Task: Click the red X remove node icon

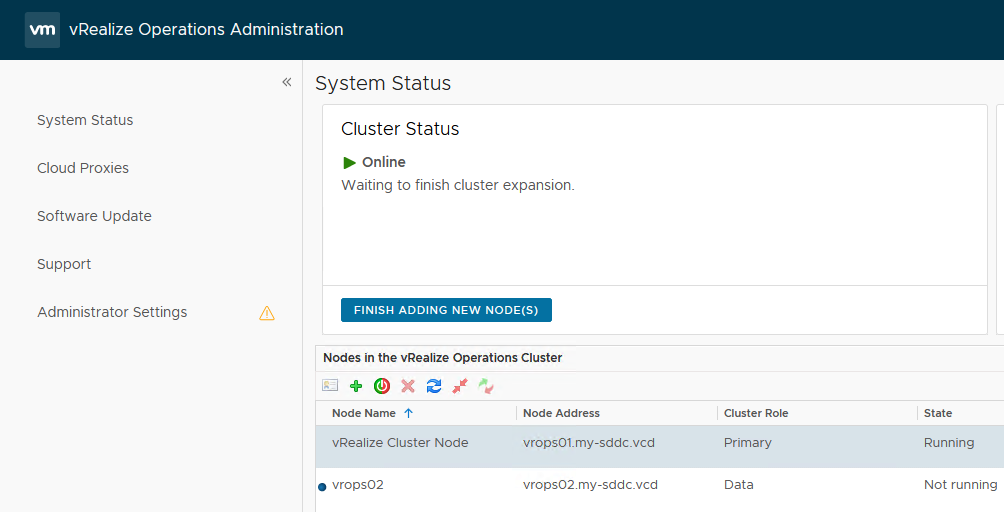Action: coord(408,386)
